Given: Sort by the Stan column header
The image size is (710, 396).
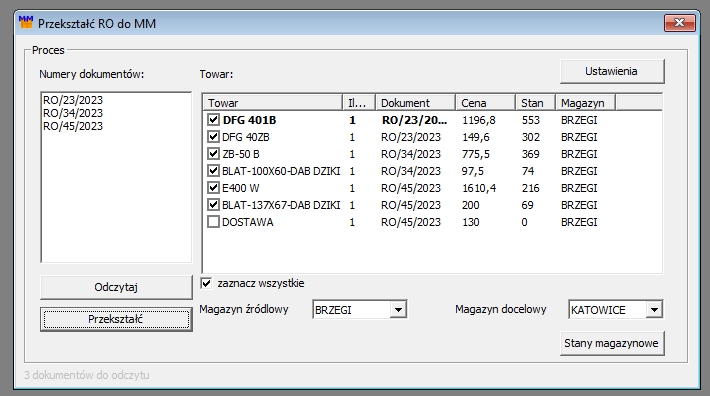Looking at the screenshot, I should click(535, 103).
